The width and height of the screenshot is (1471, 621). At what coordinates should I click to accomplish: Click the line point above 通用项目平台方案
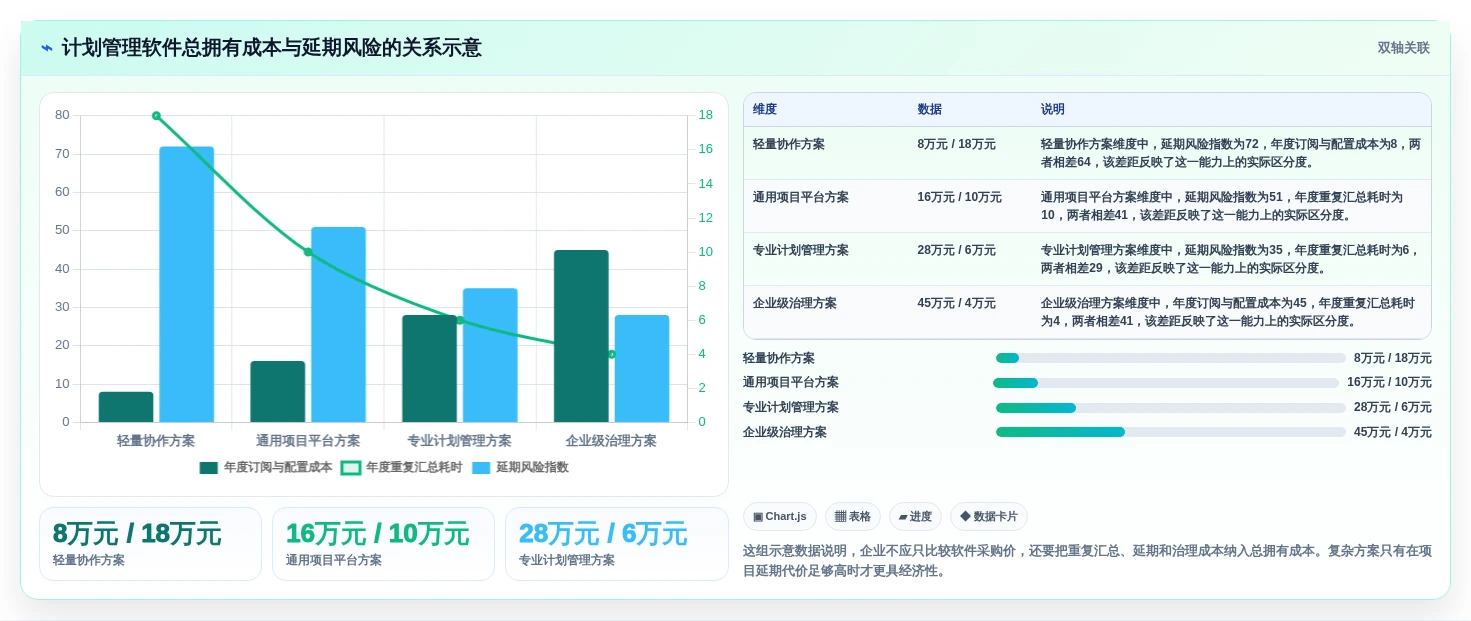tap(308, 252)
